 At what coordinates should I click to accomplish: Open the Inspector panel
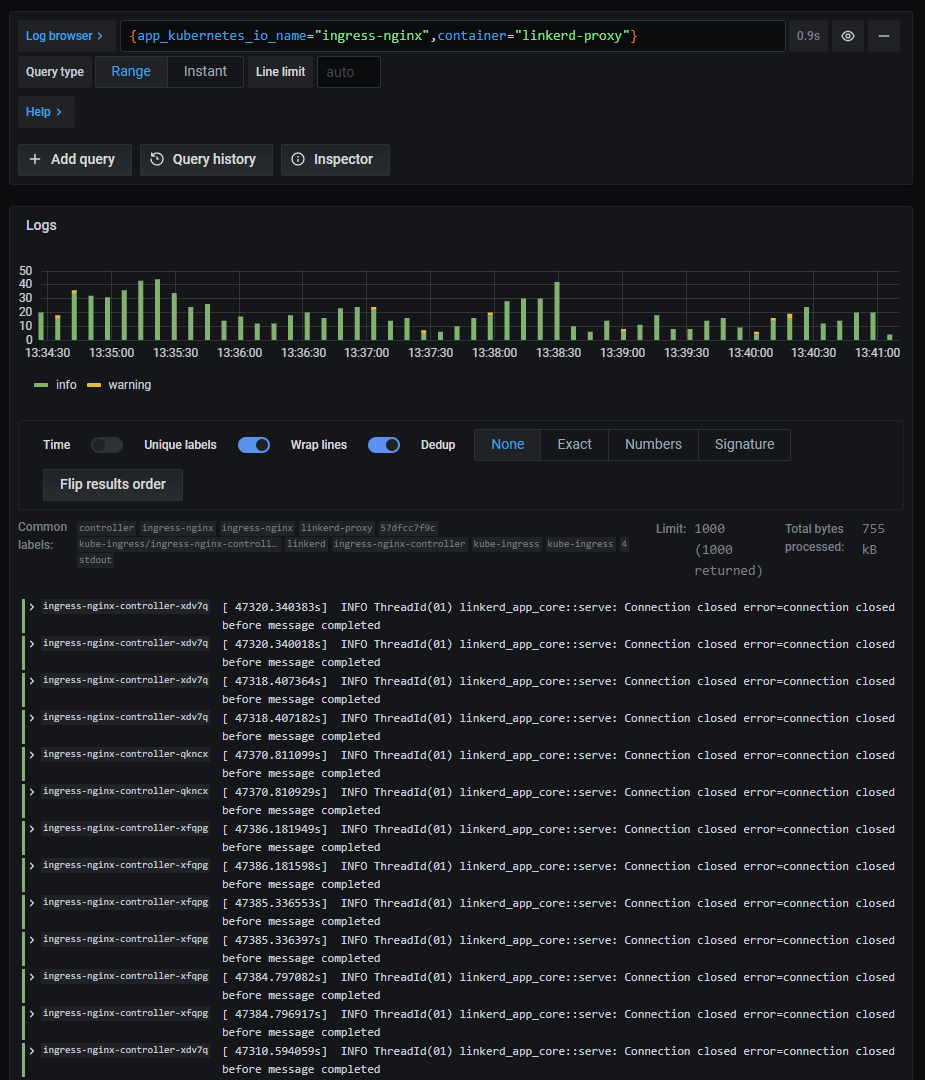[335, 159]
